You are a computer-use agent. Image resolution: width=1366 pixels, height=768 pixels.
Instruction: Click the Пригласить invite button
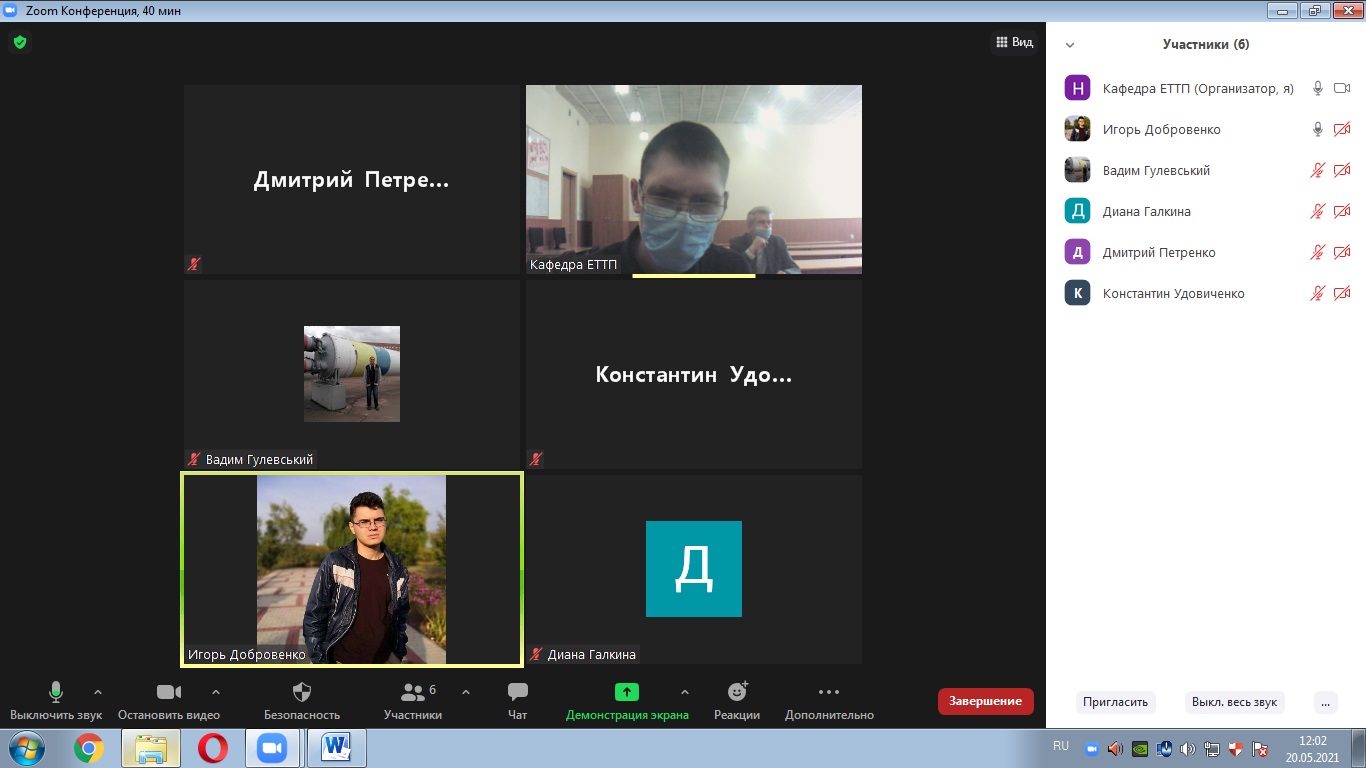point(1115,702)
